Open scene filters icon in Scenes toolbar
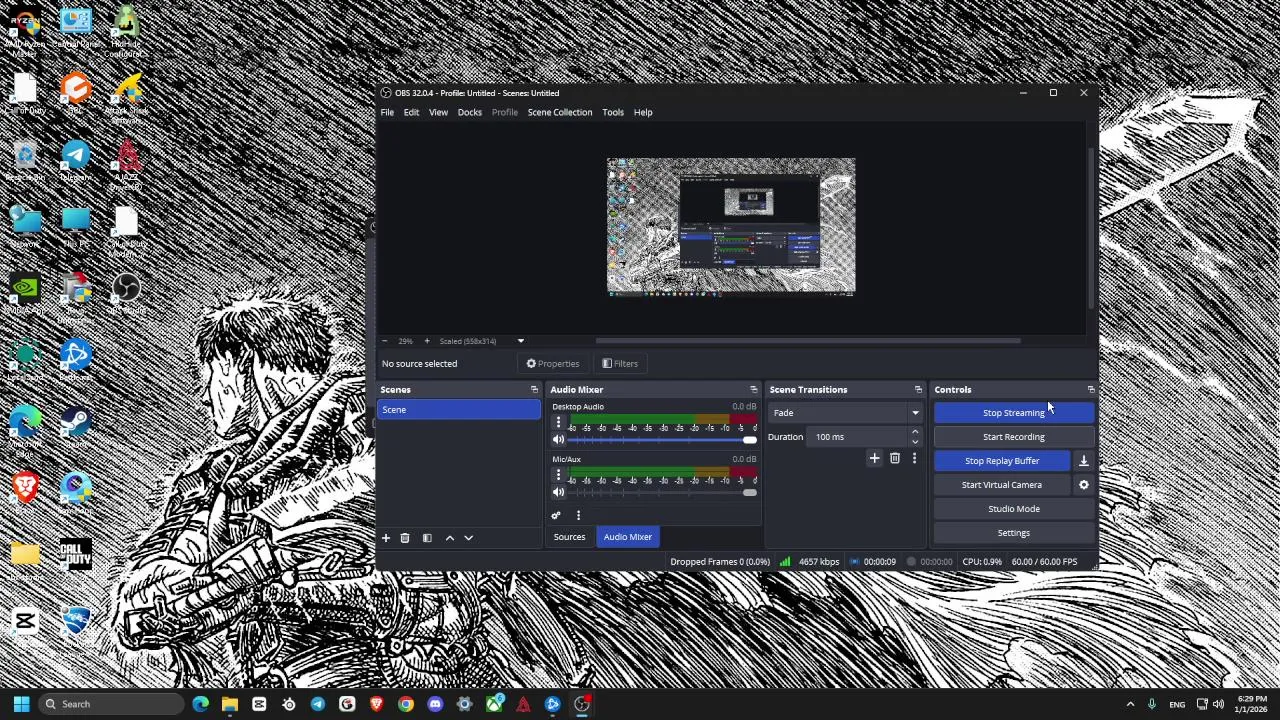This screenshot has height=720, width=1280. (x=427, y=538)
